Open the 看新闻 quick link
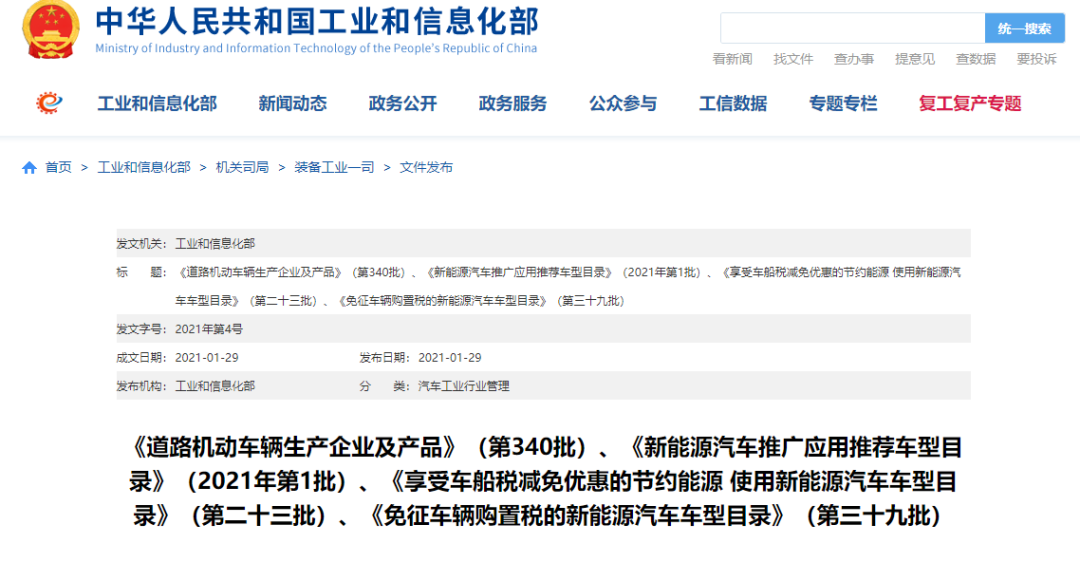Image resolution: width=1080 pixels, height=581 pixels. point(732,58)
